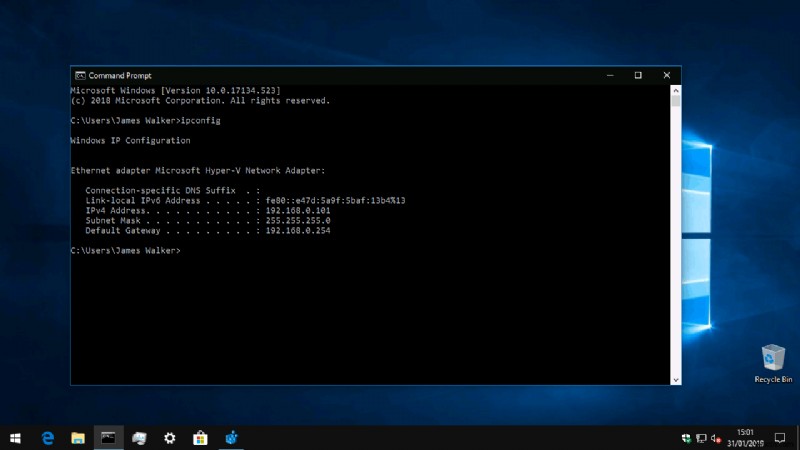Maximize the Command Prompt window
The width and height of the screenshot is (800, 450).
tap(638, 75)
